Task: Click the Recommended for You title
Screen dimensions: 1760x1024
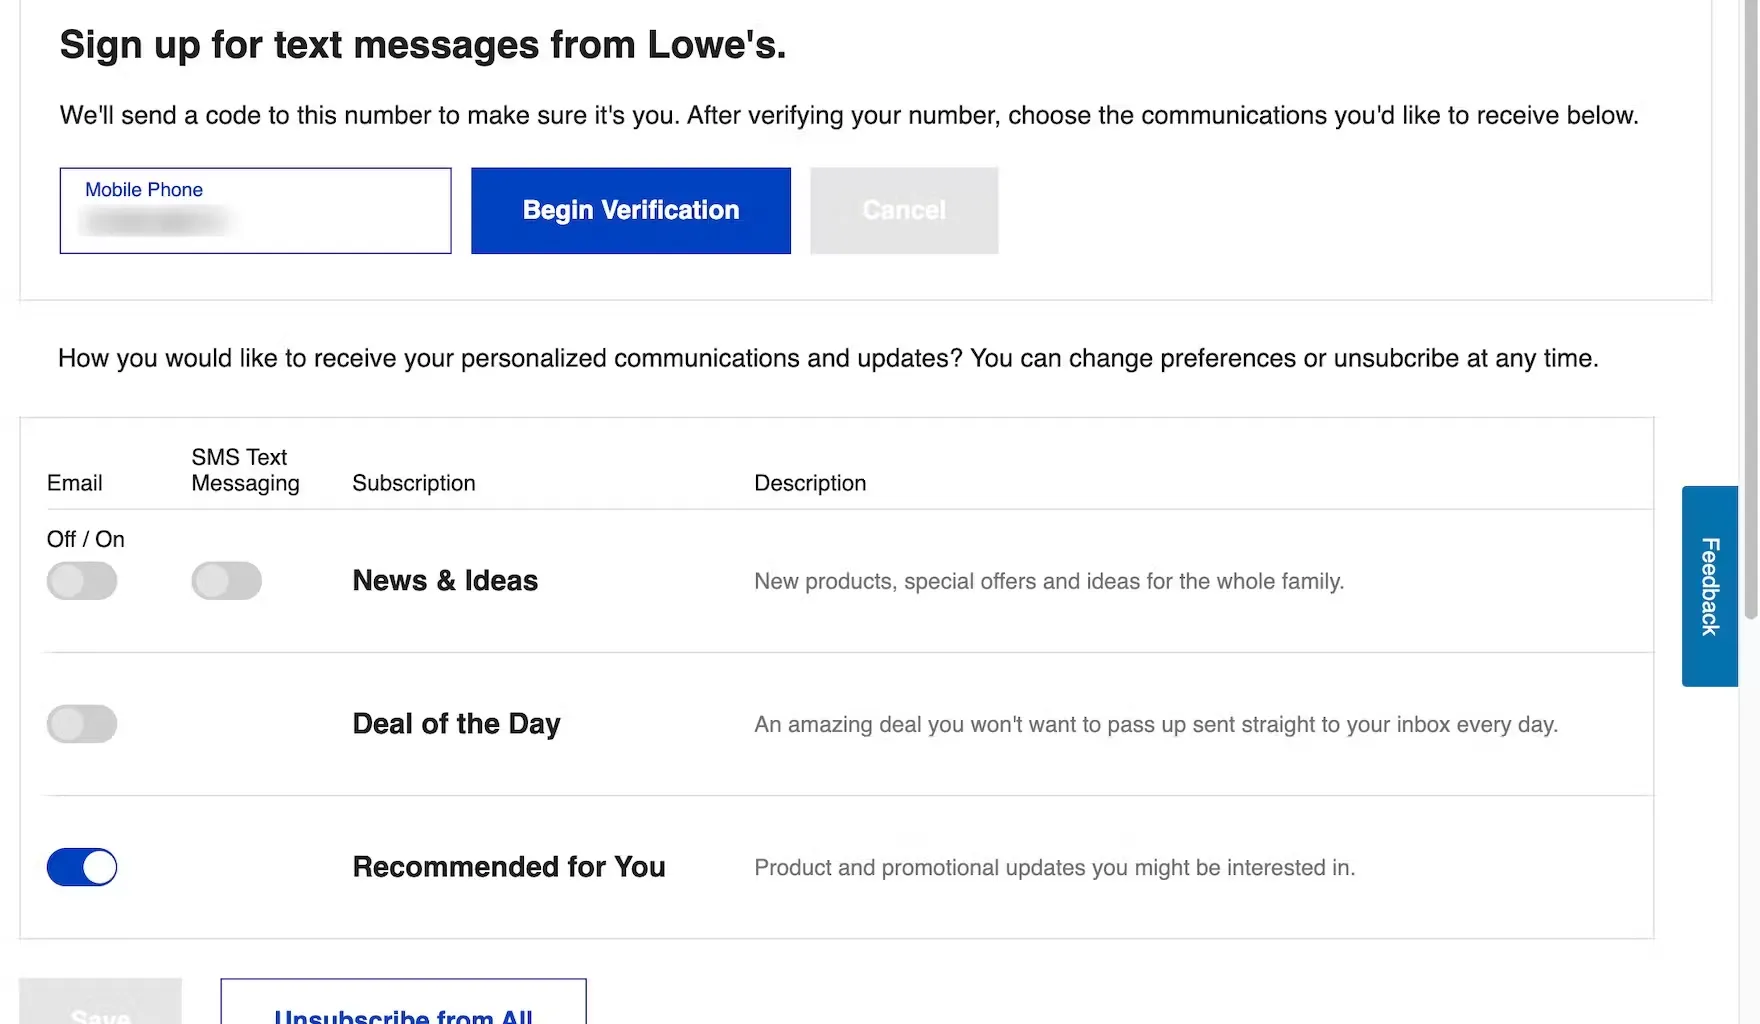Action: point(509,867)
